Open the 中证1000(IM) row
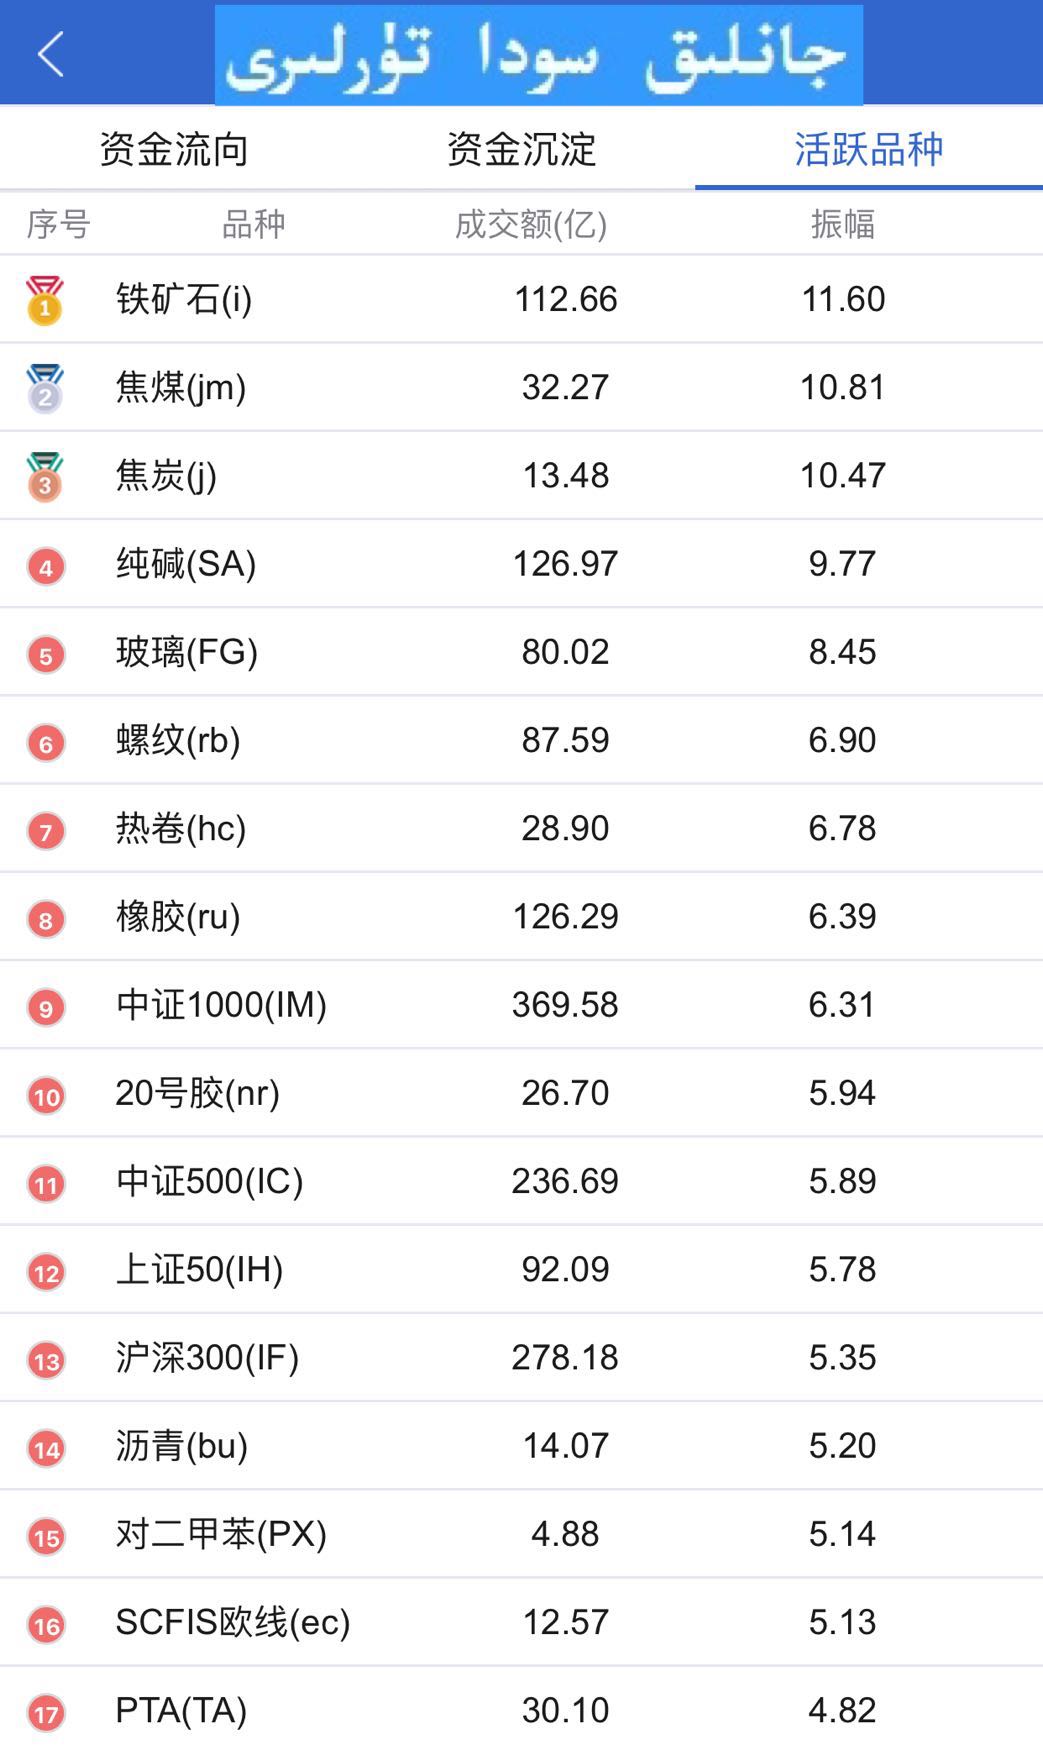 521,1004
